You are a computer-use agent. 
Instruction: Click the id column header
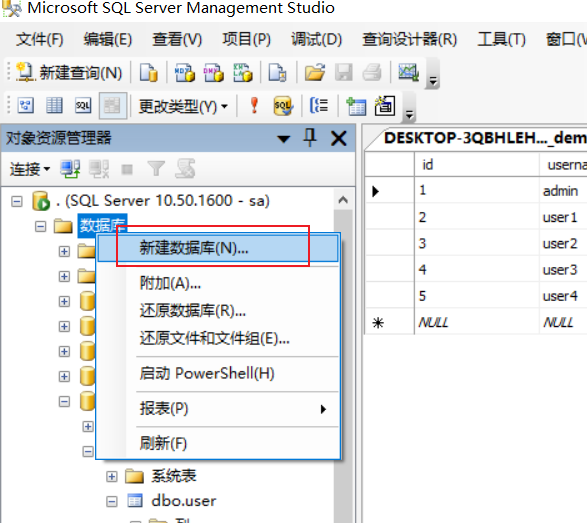tap(477, 164)
